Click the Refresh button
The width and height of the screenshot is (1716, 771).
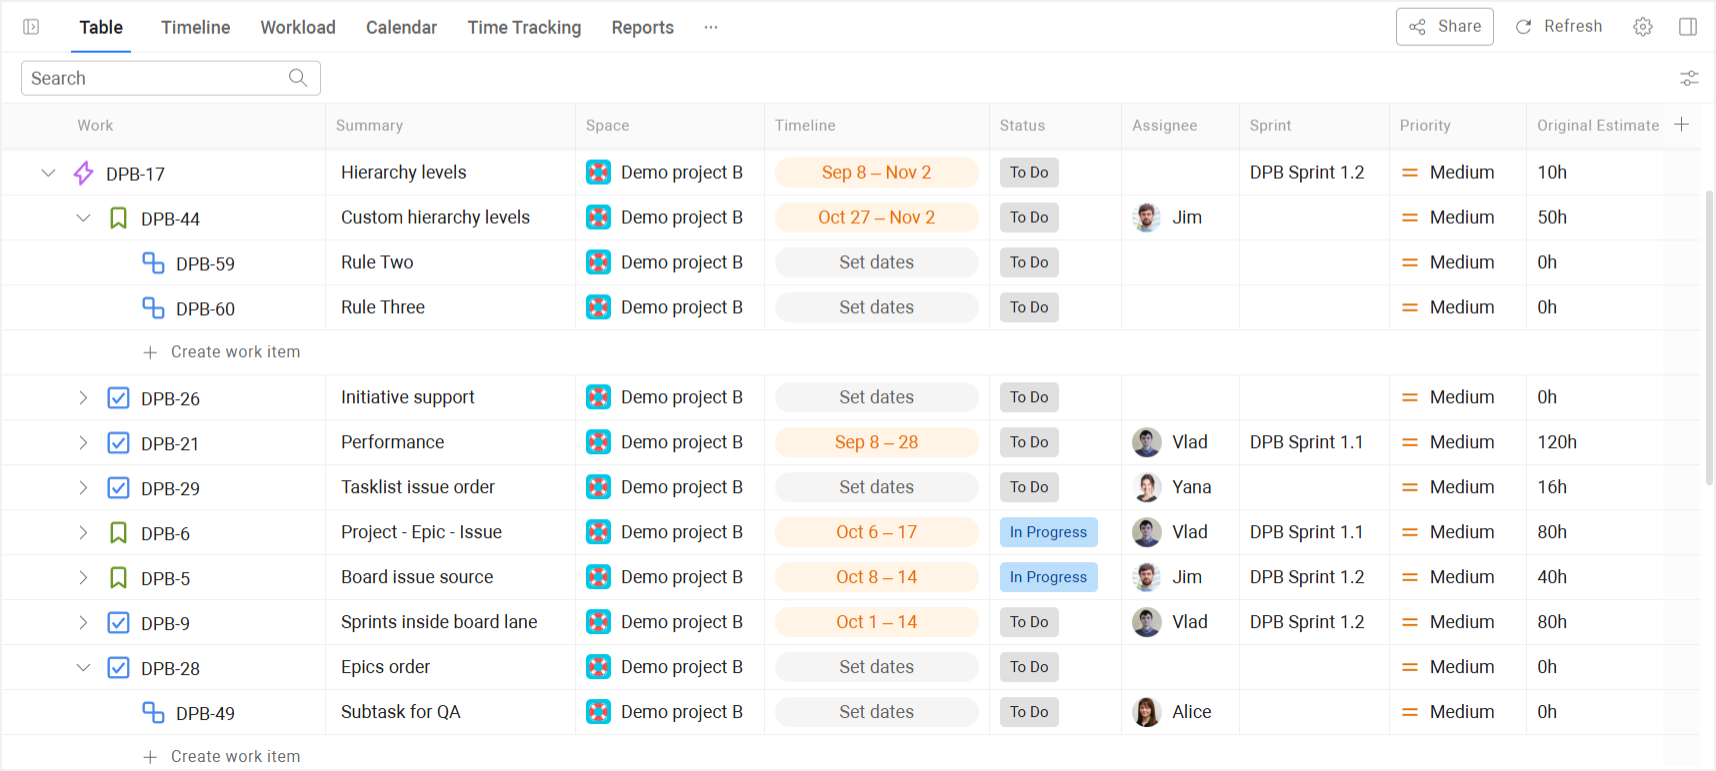pos(1559,27)
